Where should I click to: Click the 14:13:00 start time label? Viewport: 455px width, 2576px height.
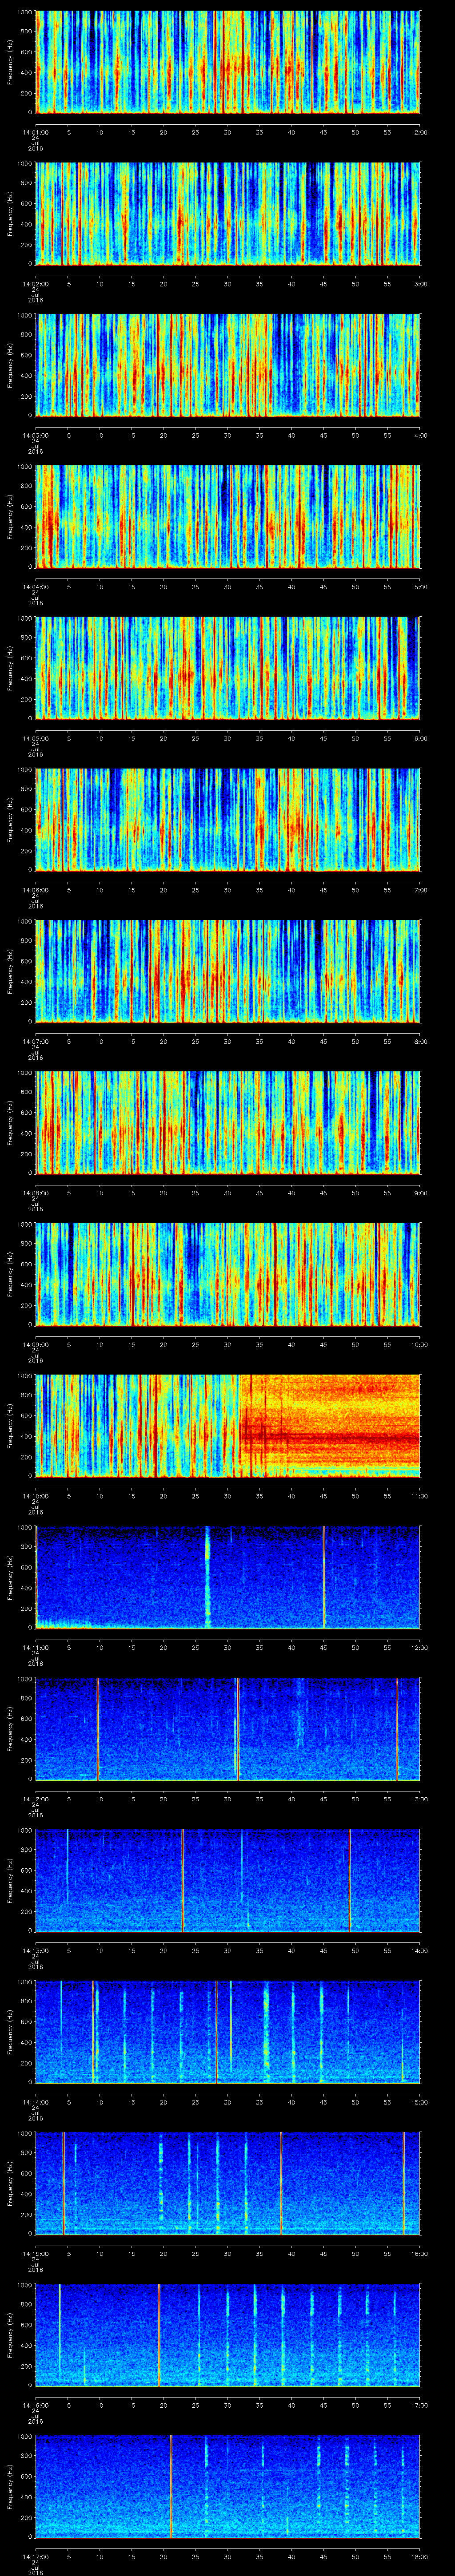point(35,1950)
